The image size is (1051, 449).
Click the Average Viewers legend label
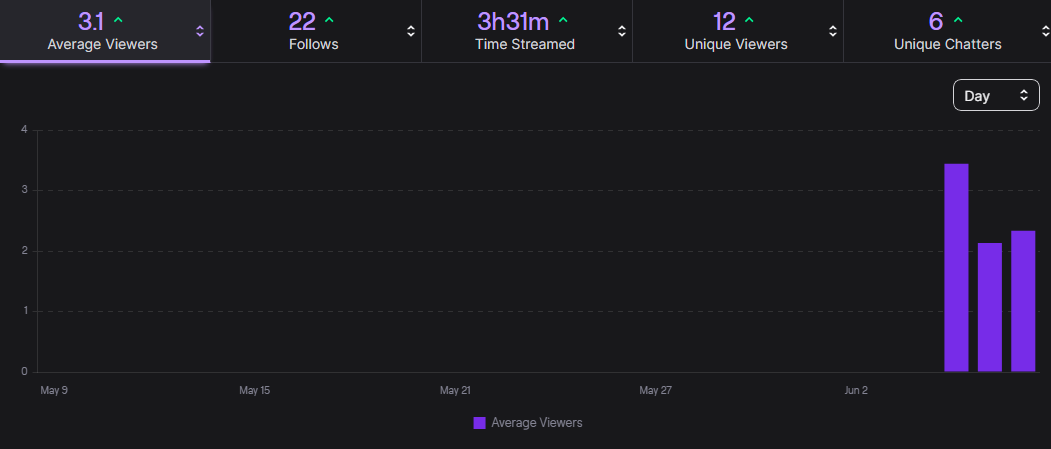click(536, 423)
